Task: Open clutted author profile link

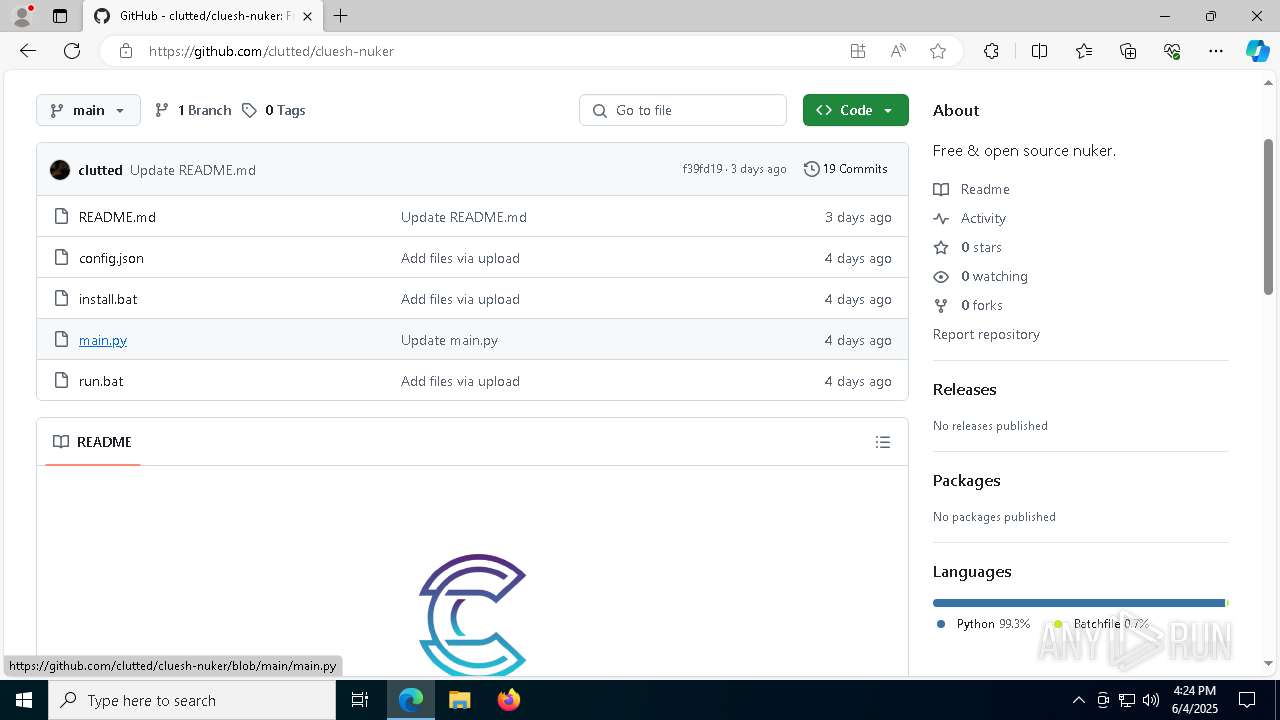Action: tap(100, 170)
